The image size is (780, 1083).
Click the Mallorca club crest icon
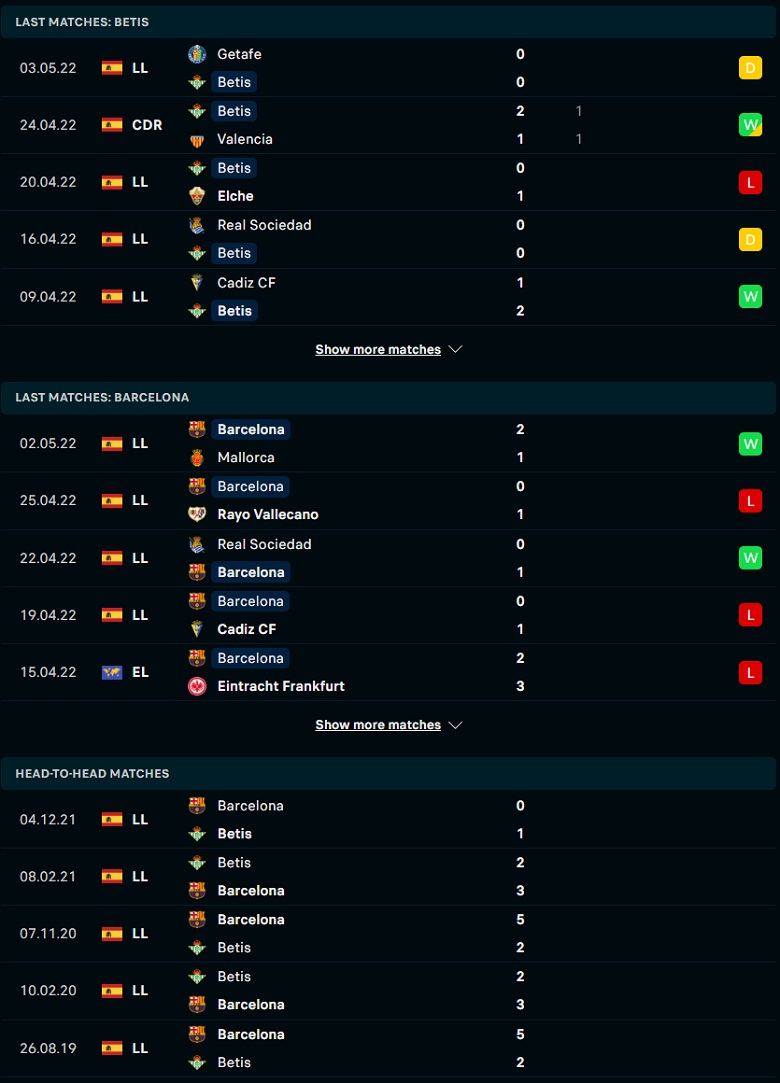pyautogui.click(x=197, y=457)
